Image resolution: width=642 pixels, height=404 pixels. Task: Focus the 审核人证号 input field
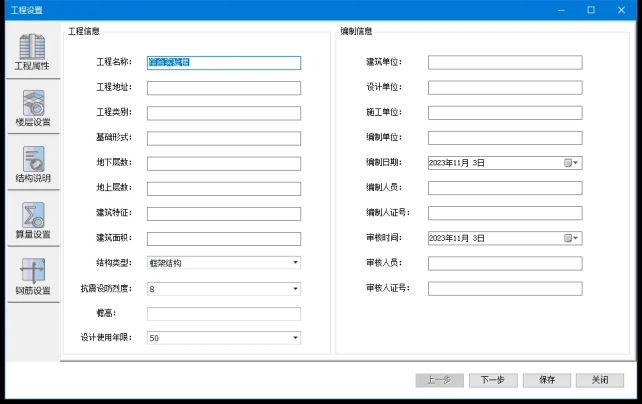(504, 288)
